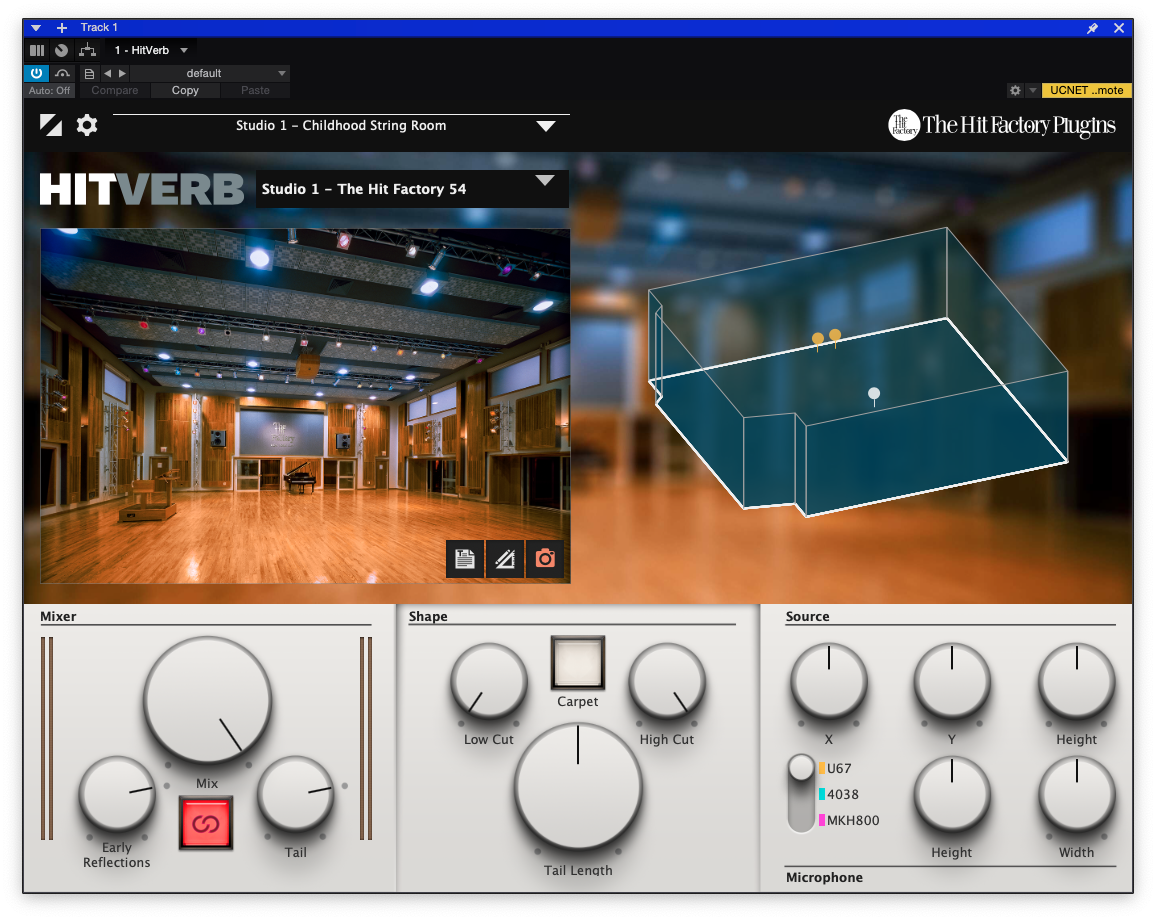Show the studio photo camera icon
This screenshot has height=920, width=1156.
[x=545, y=559]
